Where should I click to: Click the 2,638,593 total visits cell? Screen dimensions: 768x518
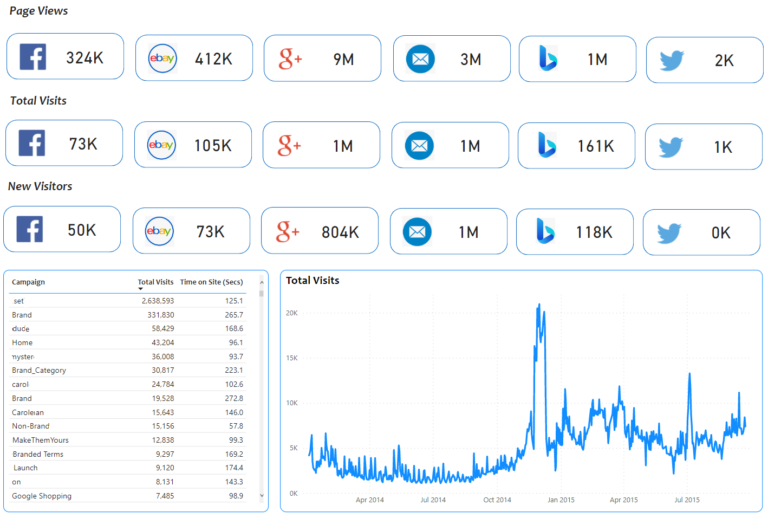(158, 301)
